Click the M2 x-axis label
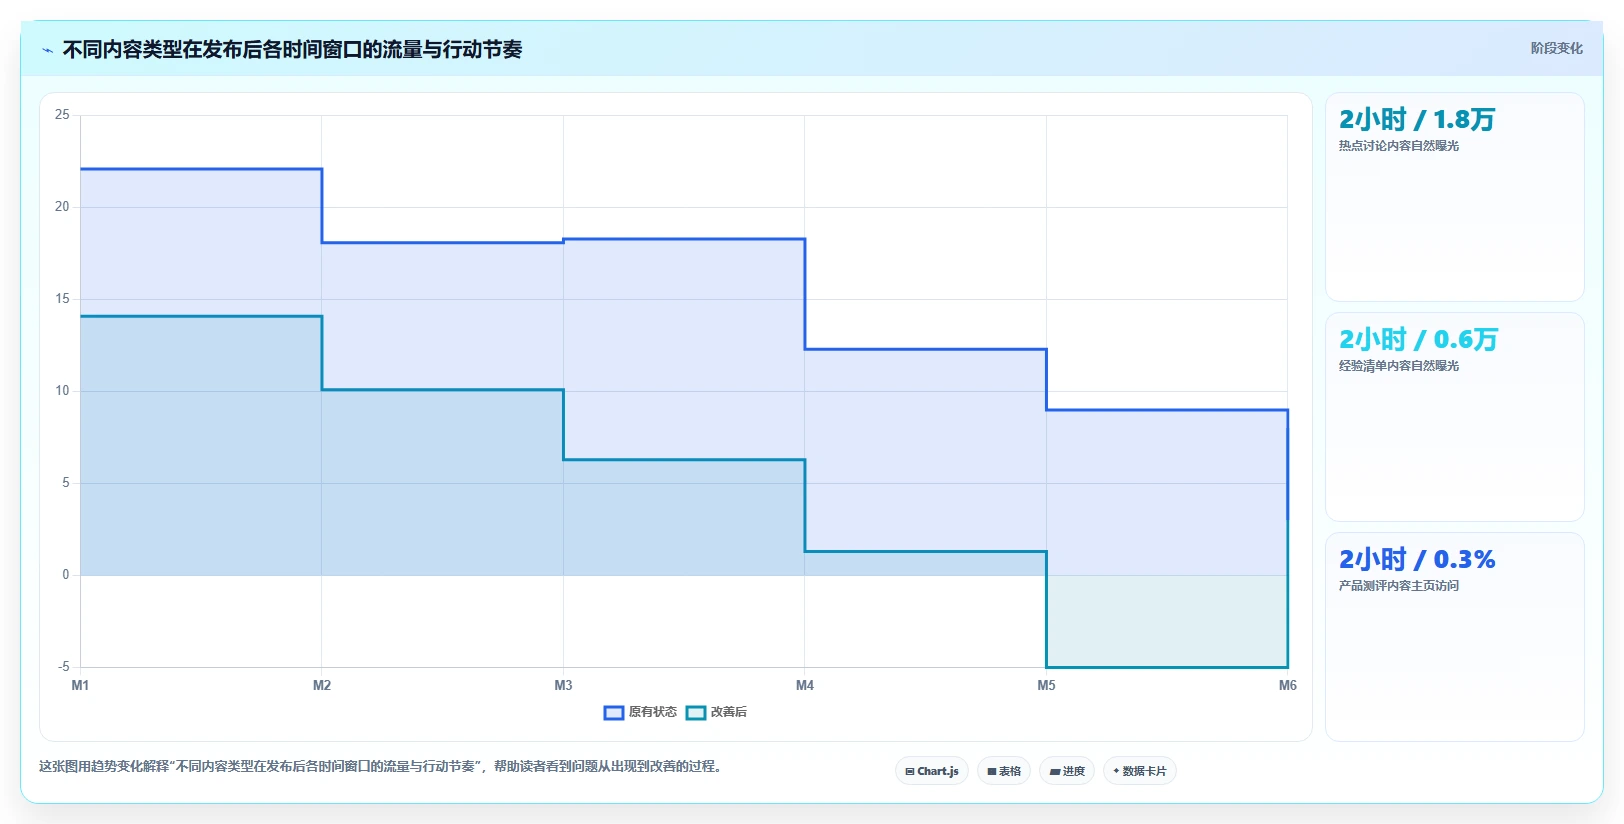Screen dimensions: 1624x824 point(322,685)
